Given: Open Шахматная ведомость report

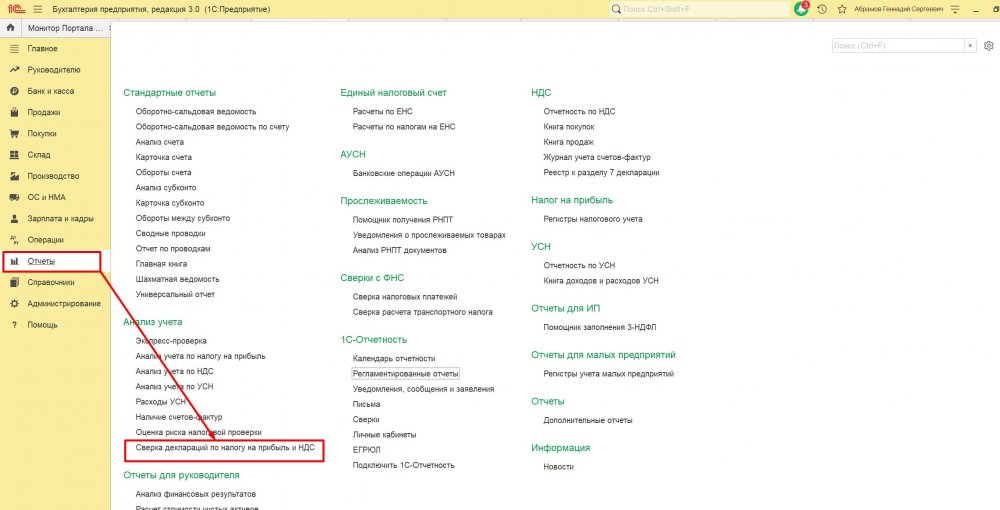Looking at the screenshot, I should point(177,279).
